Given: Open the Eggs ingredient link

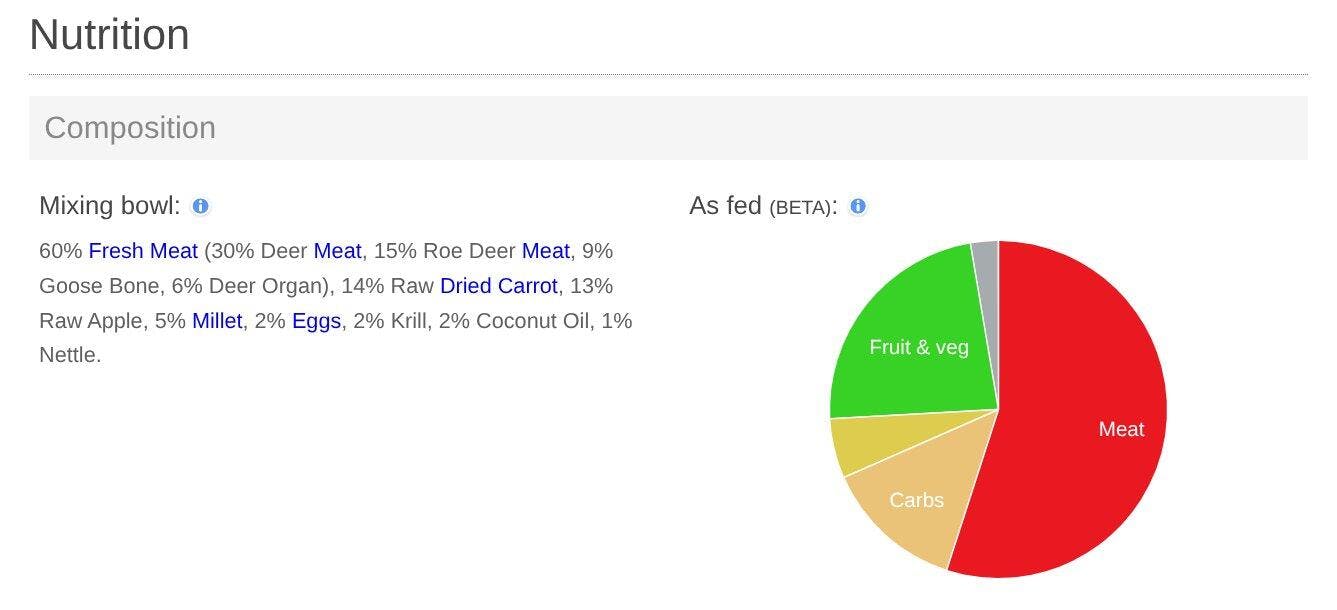Looking at the screenshot, I should pyautogui.click(x=316, y=321).
